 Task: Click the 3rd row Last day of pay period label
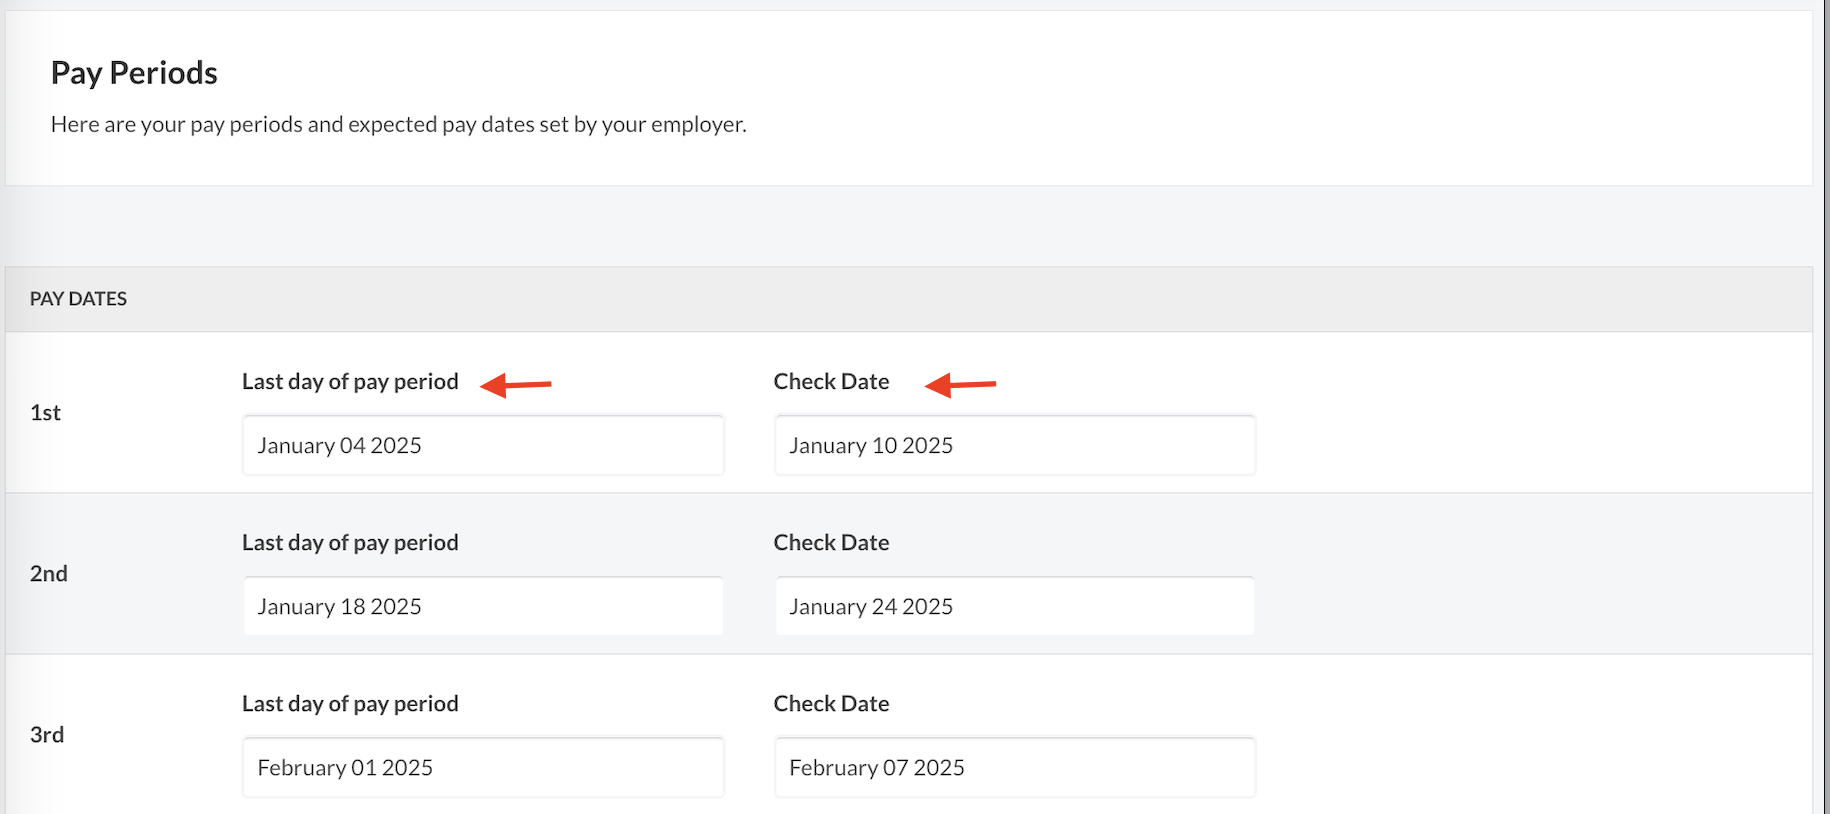click(350, 704)
